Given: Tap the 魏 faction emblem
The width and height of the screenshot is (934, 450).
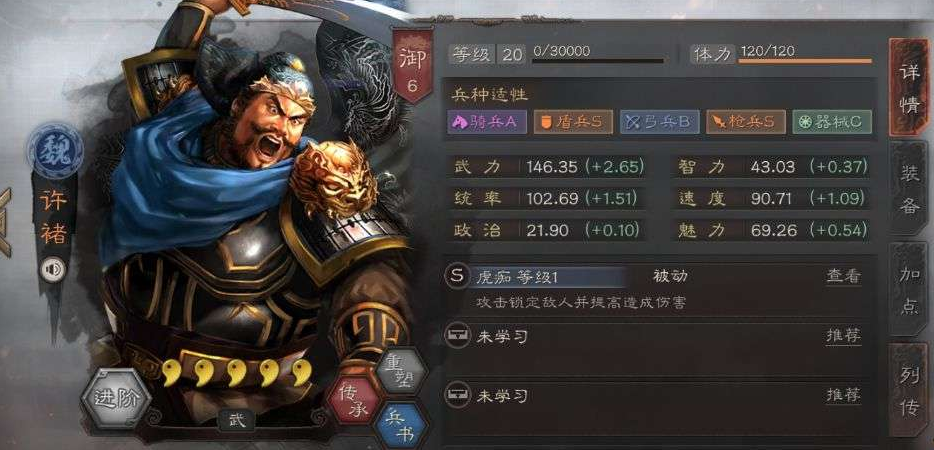Looking at the screenshot, I should 55,151.
